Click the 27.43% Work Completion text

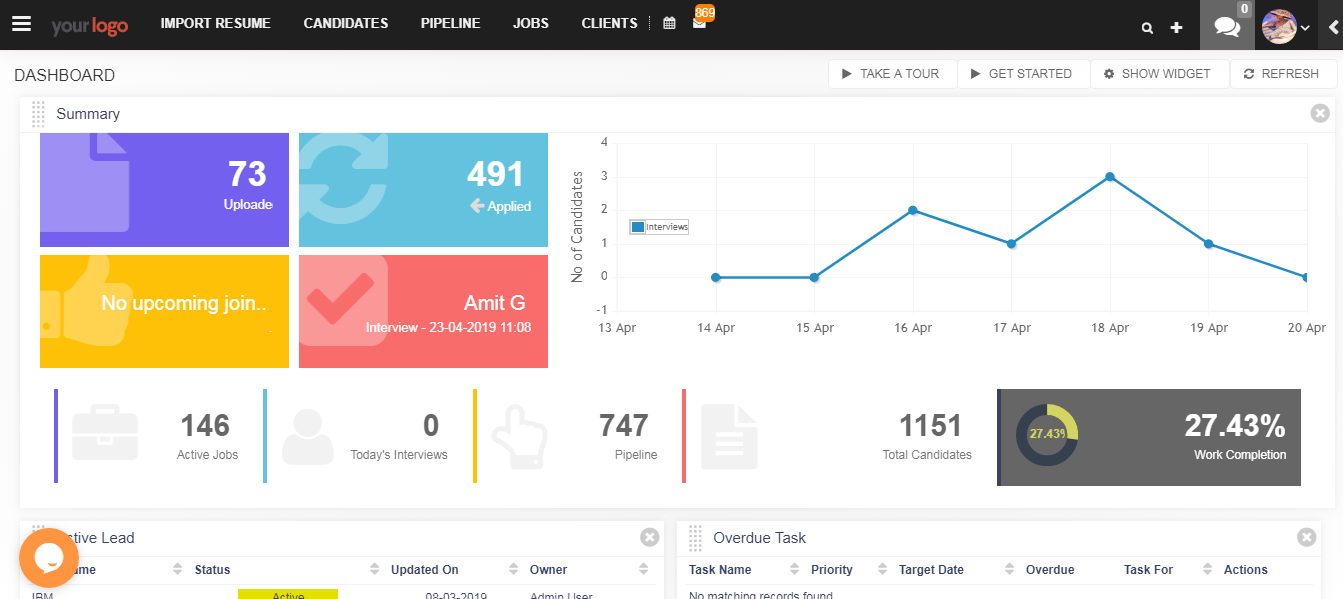tap(1235, 437)
